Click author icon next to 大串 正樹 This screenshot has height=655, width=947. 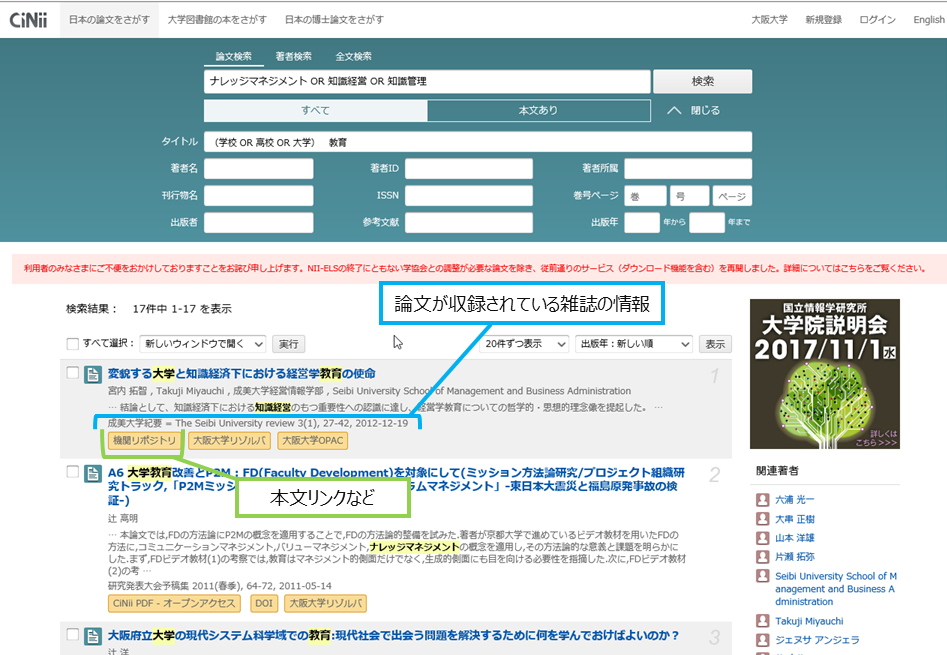point(763,519)
